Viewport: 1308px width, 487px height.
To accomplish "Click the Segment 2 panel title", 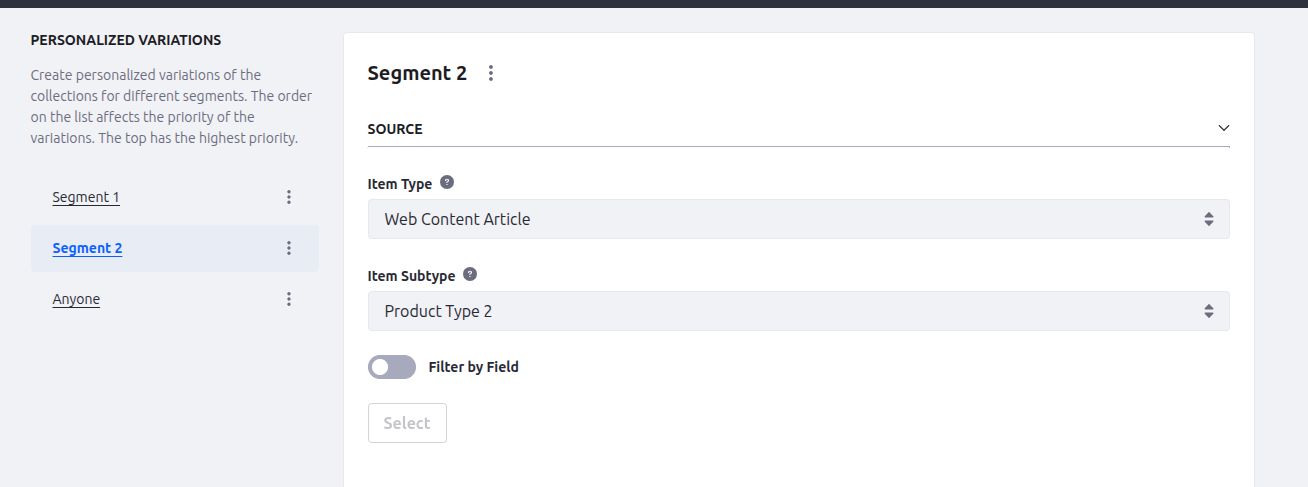I will 417,73.
